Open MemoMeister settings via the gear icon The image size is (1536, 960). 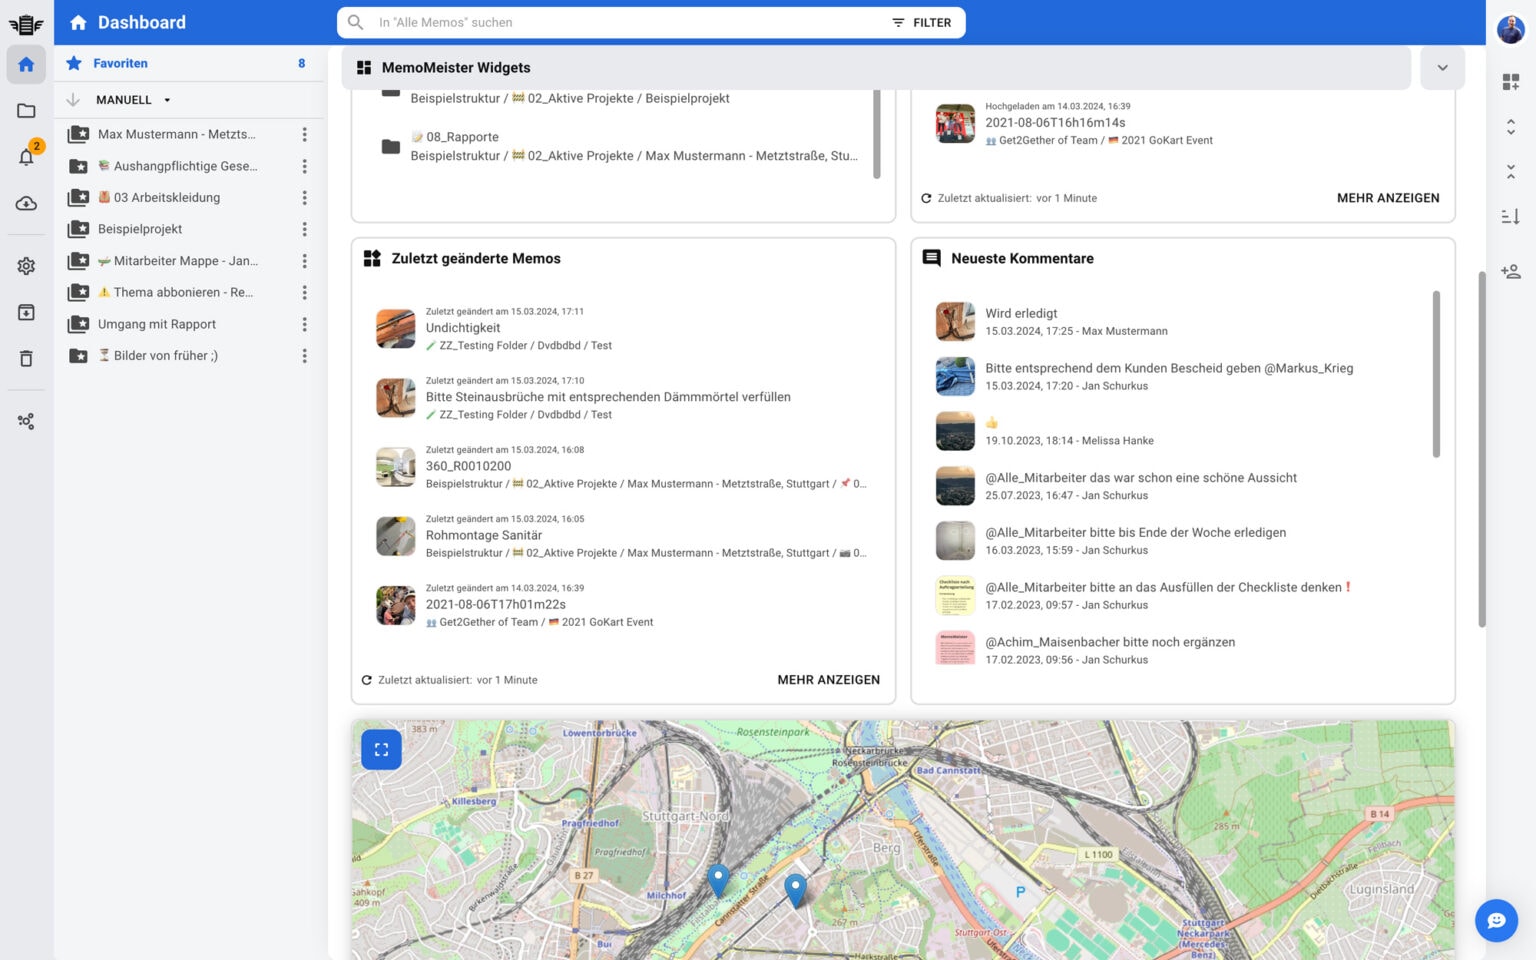[26, 265]
